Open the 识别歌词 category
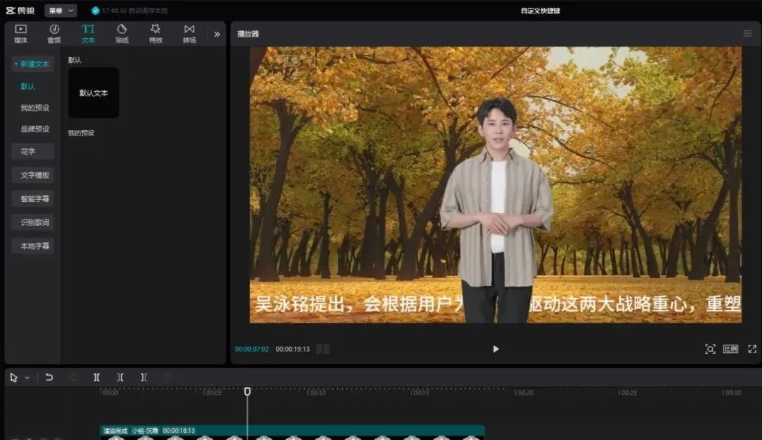The width and height of the screenshot is (762, 440). pos(32,222)
